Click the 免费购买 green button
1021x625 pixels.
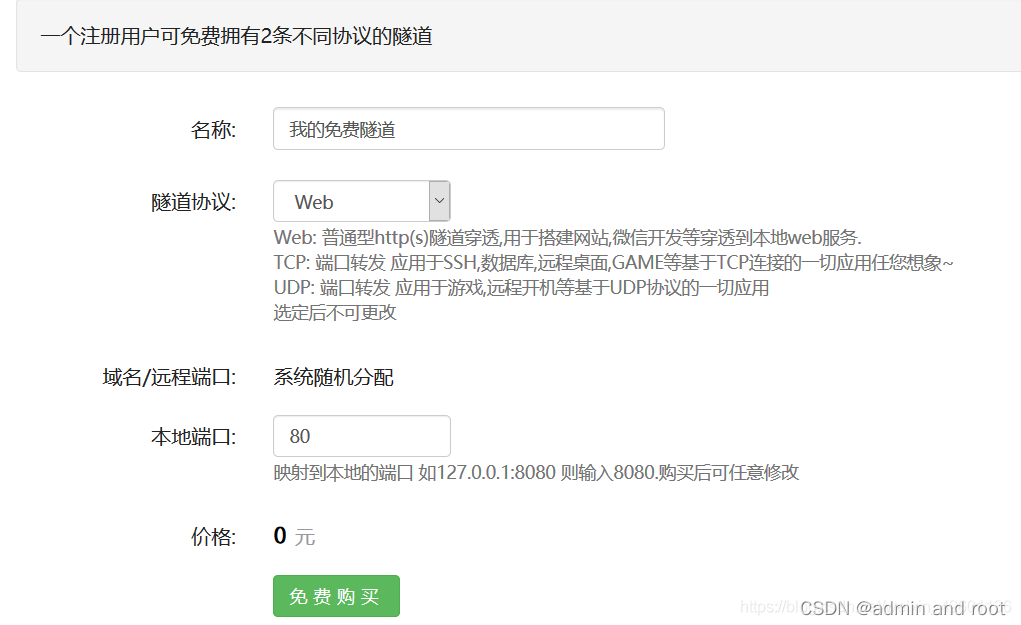point(335,595)
